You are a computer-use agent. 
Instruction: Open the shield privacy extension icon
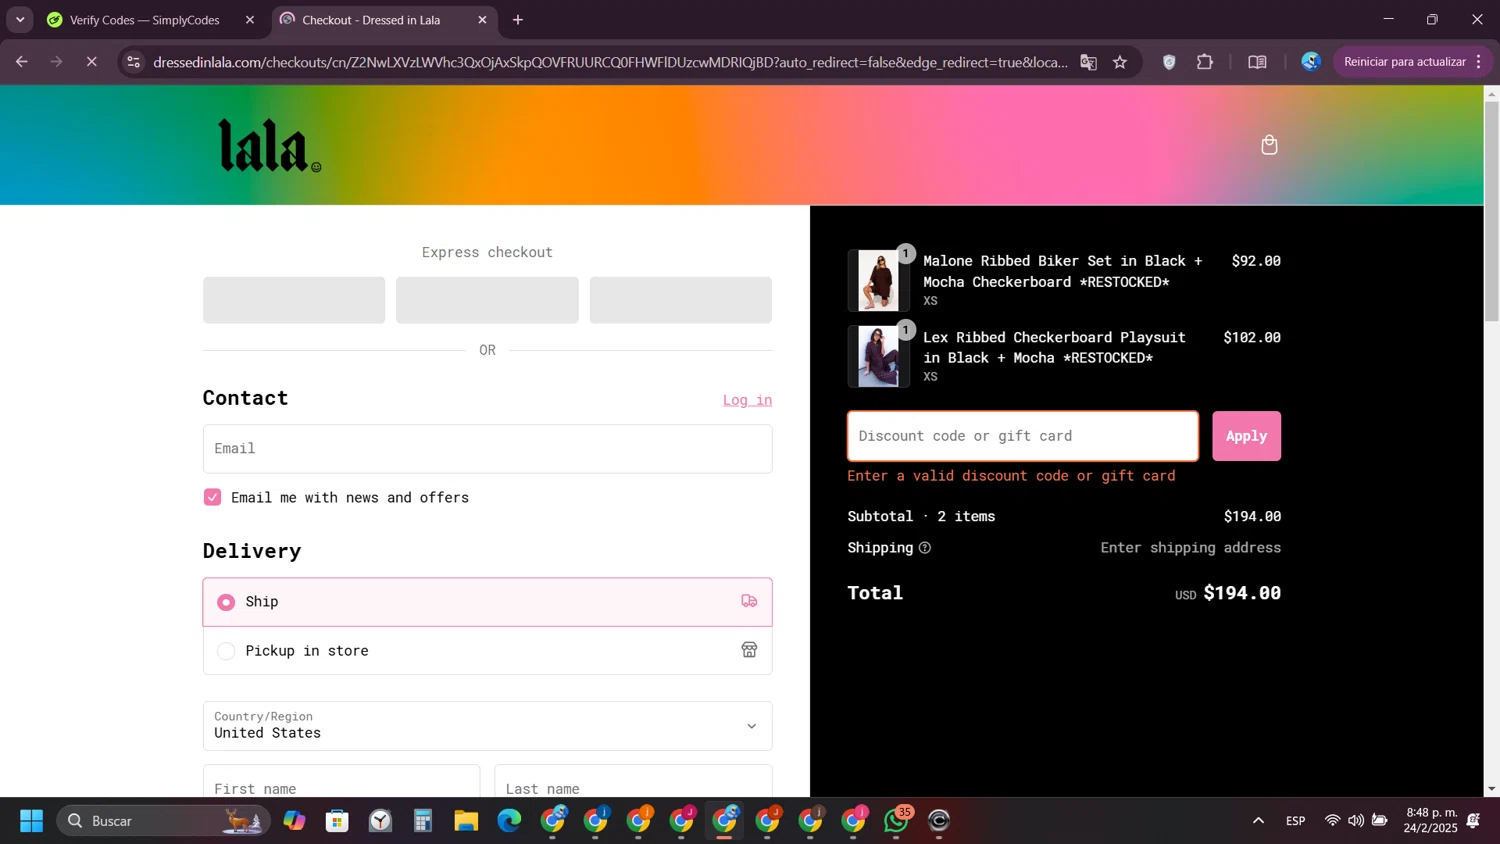(1169, 62)
